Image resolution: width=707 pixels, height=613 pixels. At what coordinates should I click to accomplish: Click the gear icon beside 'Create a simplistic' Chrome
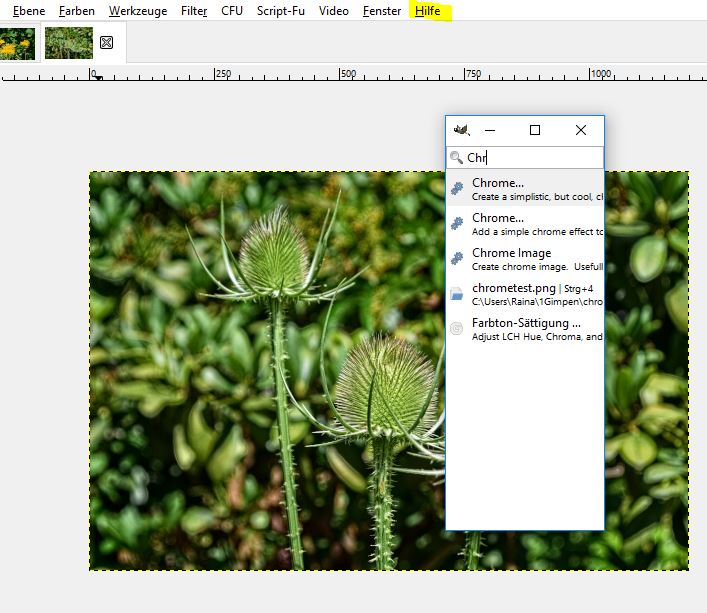point(457,189)
